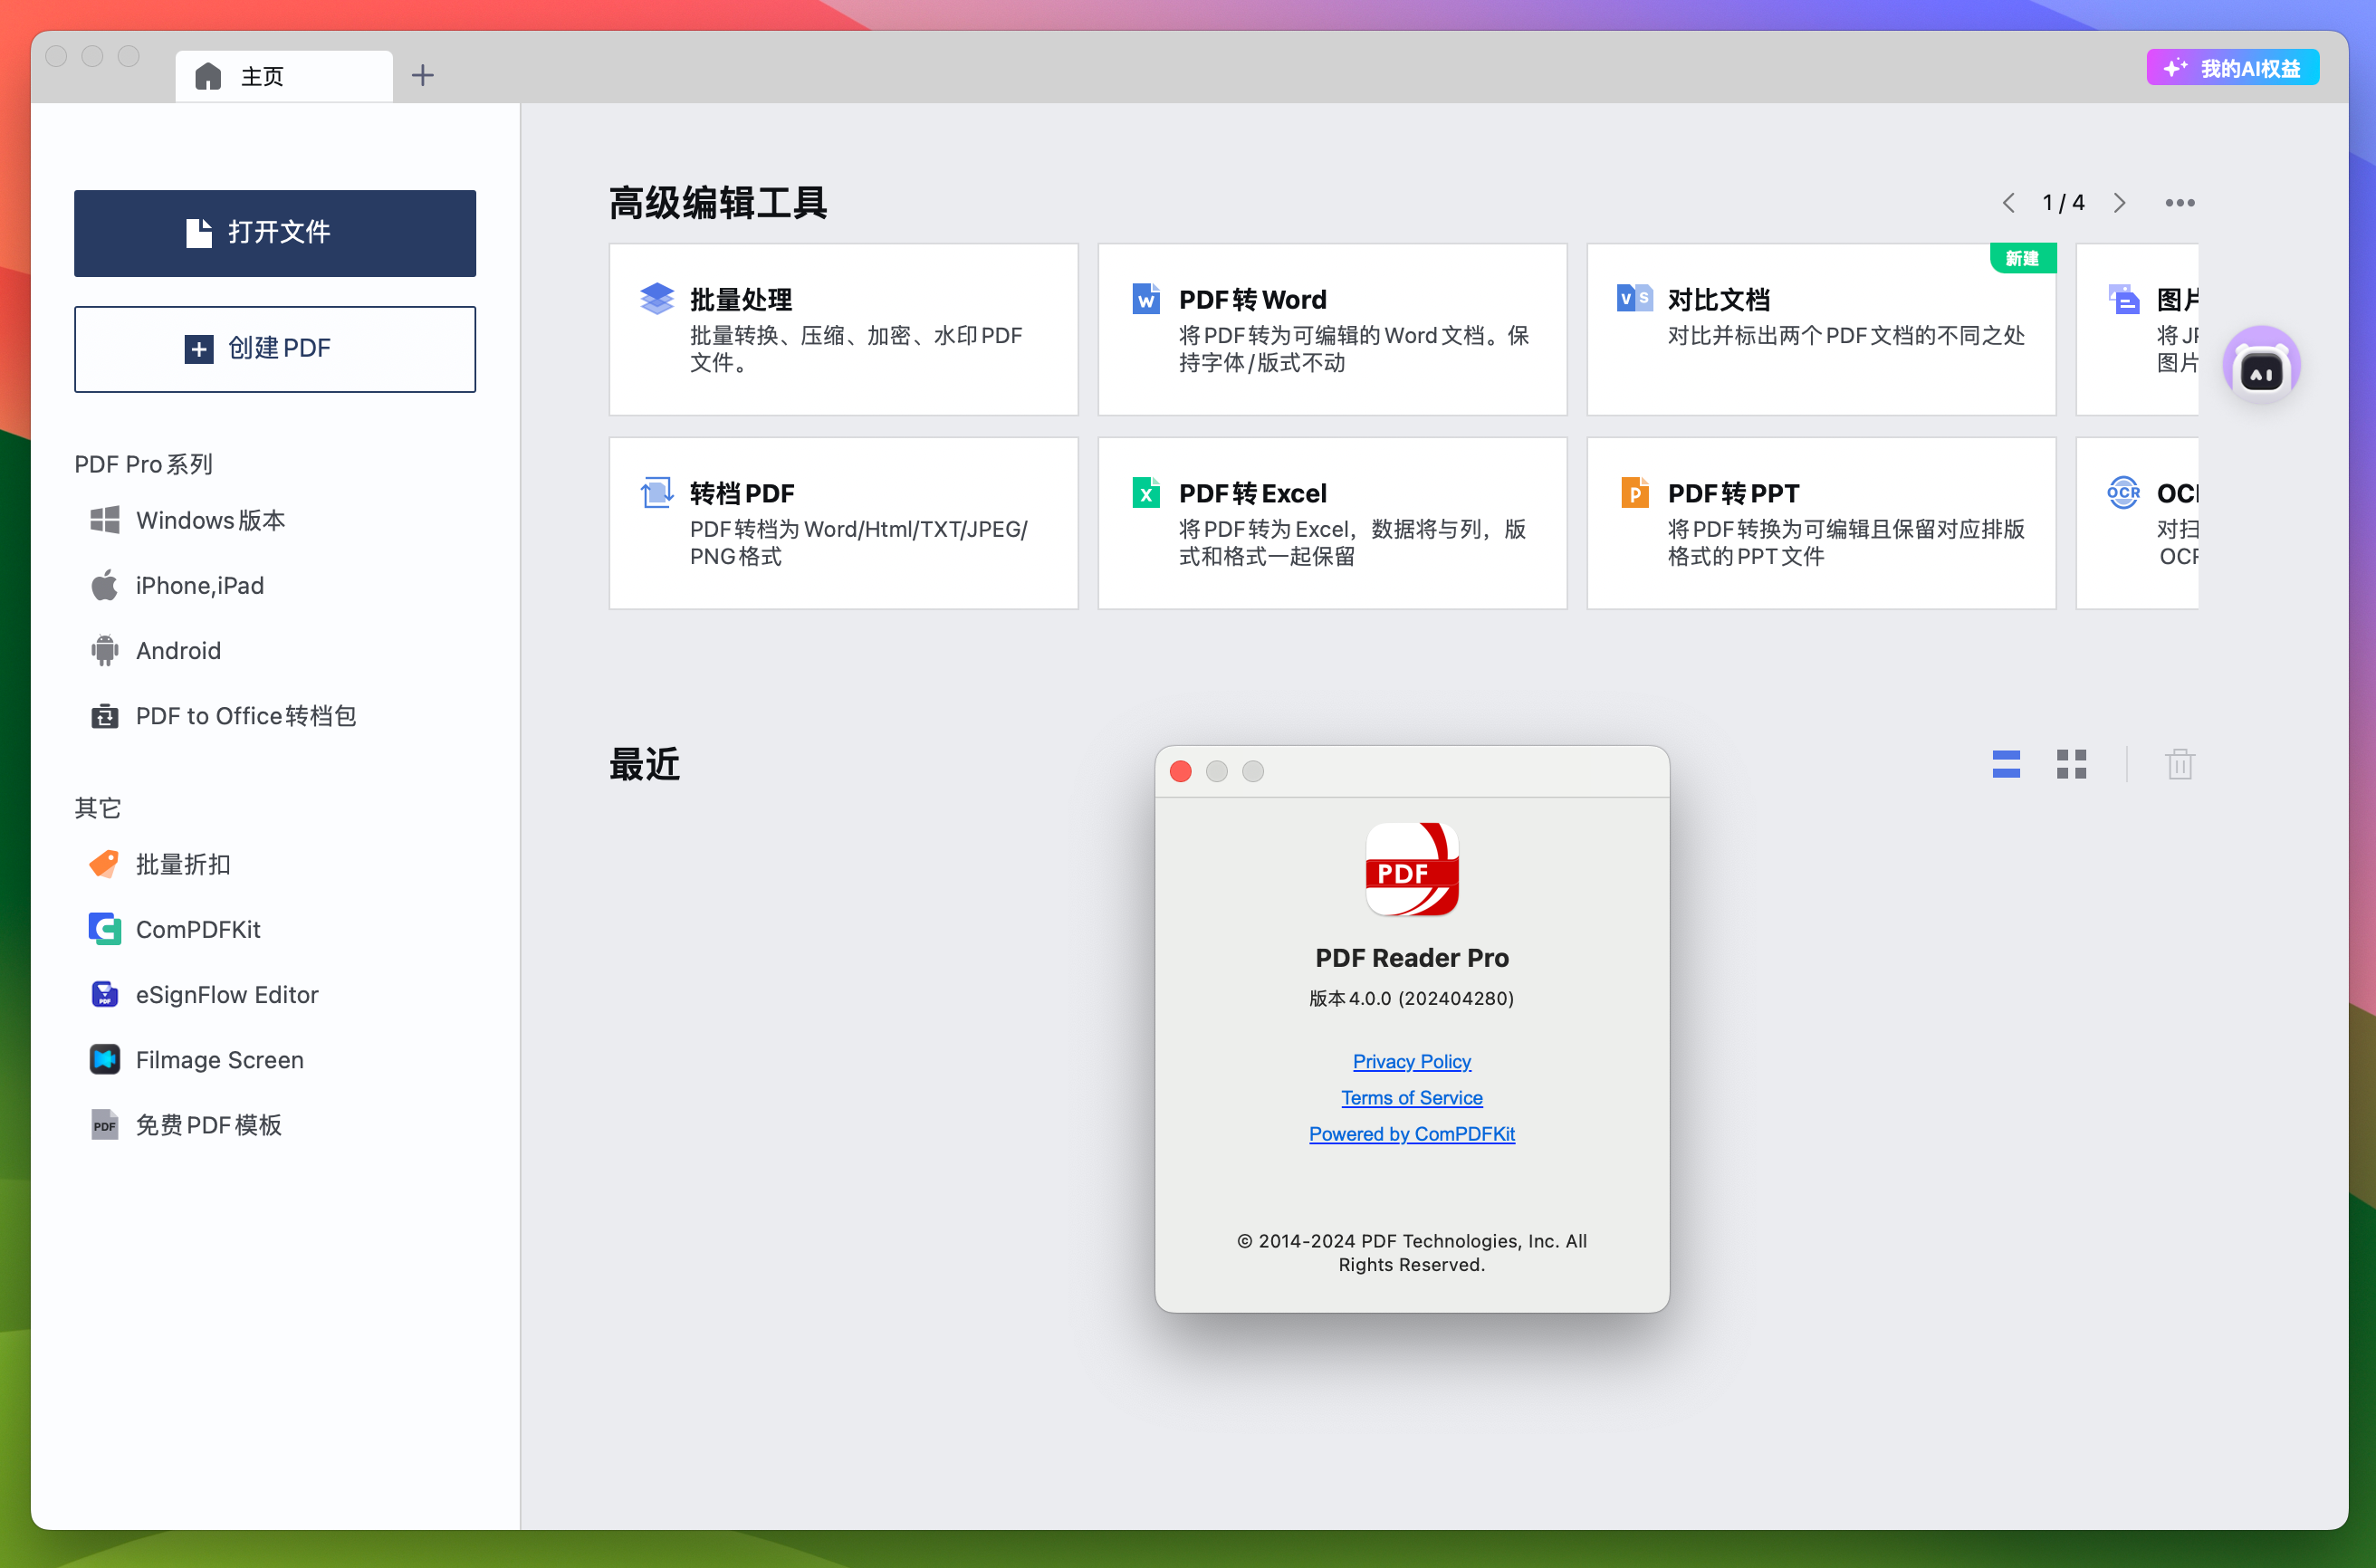The height and width of the screenshot is (1568, 2376).
Task: Click the 最近 heading
Action: (x=645, y=765)
